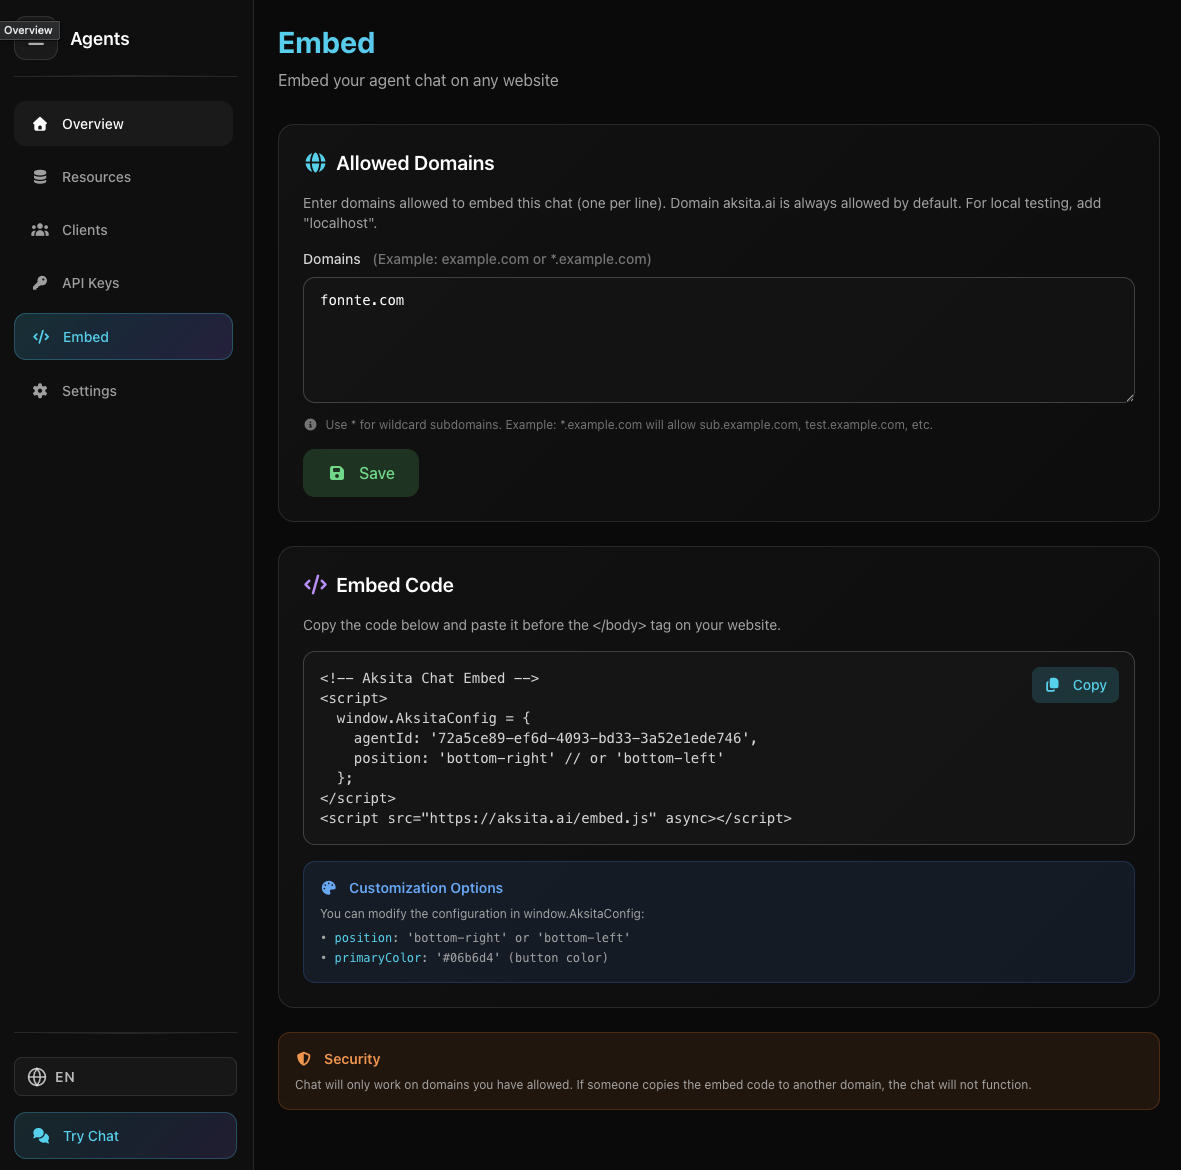Go to the Clients page
This screenshot has width=1181, height=1170.
pyautogui.click(x=85, y=230)
